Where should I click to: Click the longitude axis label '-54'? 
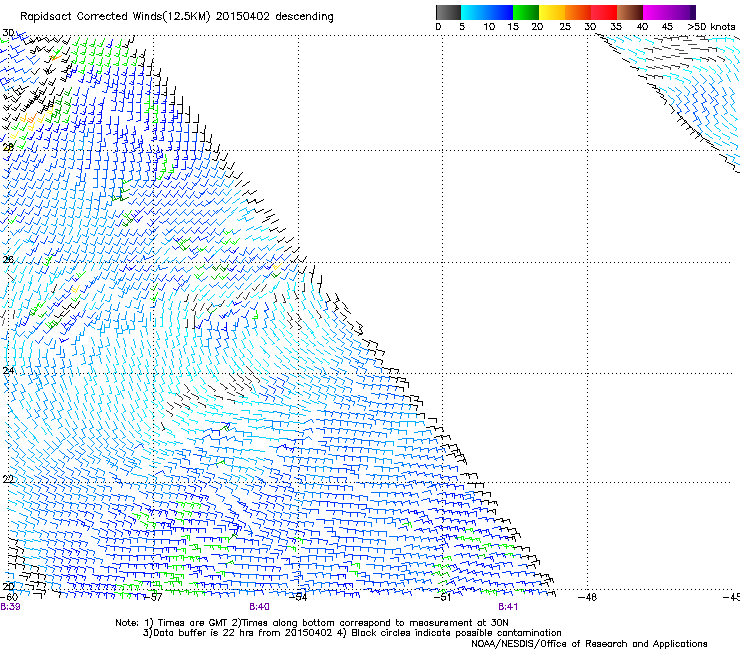click(298, 598)
